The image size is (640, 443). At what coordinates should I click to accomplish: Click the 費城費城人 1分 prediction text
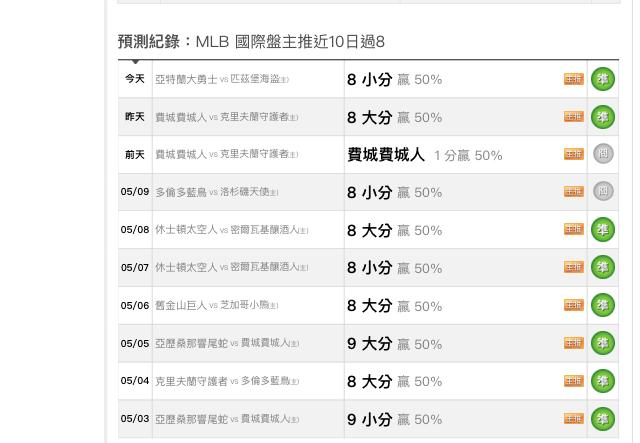[424, 155]
